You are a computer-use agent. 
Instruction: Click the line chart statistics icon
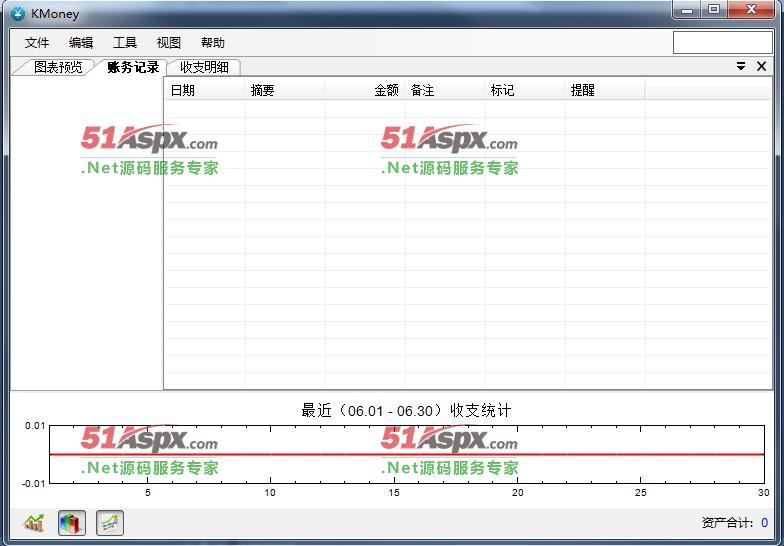(34, 523)
